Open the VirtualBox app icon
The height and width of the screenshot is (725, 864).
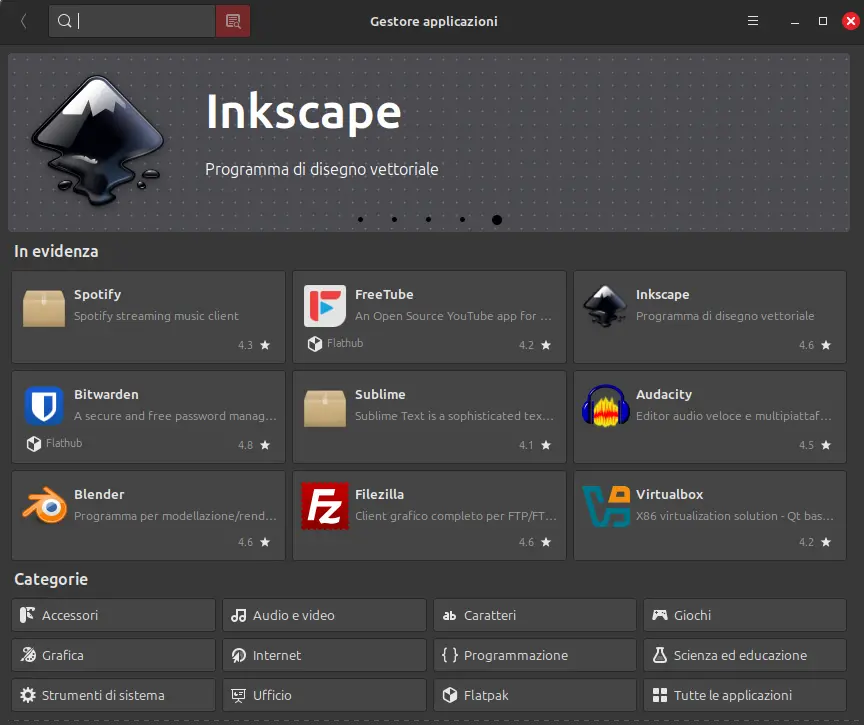(605, 506)
